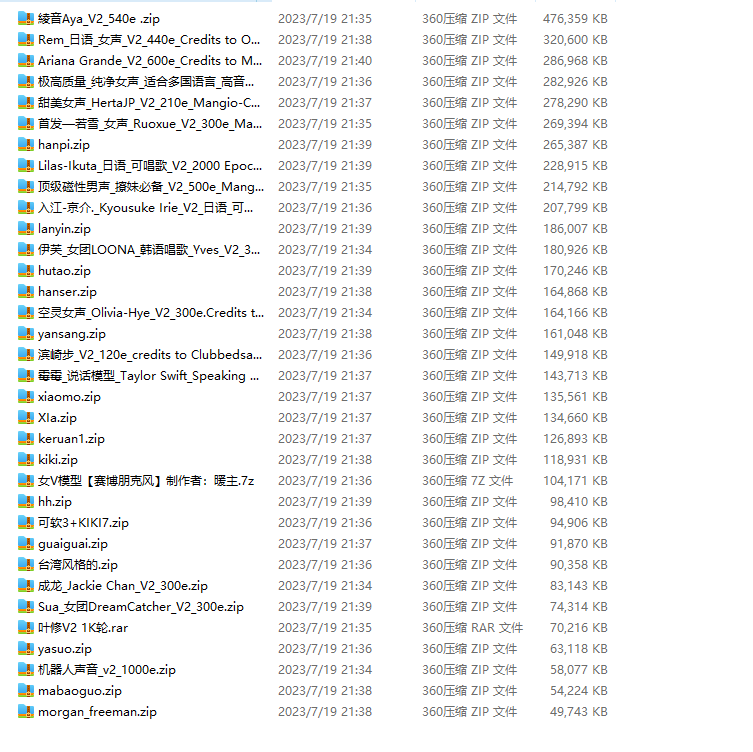Select the 顶级磁性男声 file name
Viewport: 753px width, 752px height.
(x=151, y=187)
